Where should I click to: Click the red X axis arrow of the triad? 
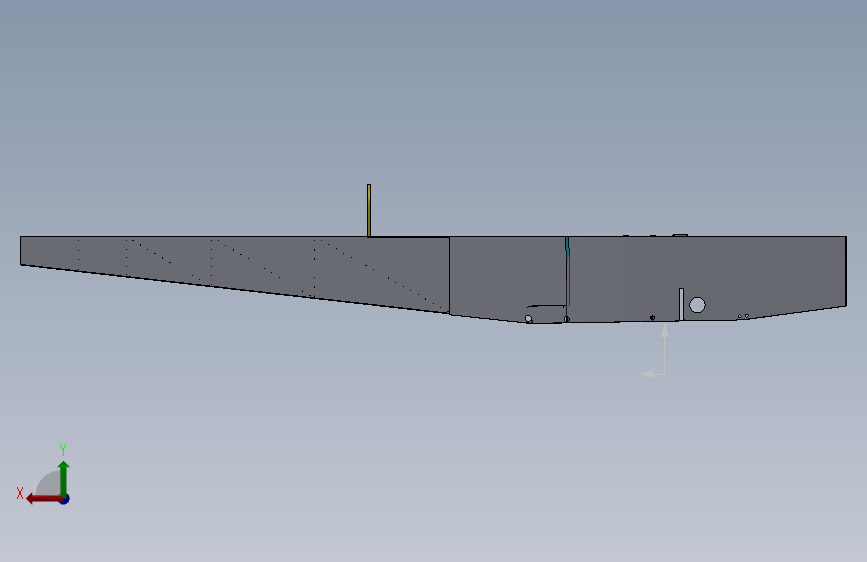(x=43, y=499)
